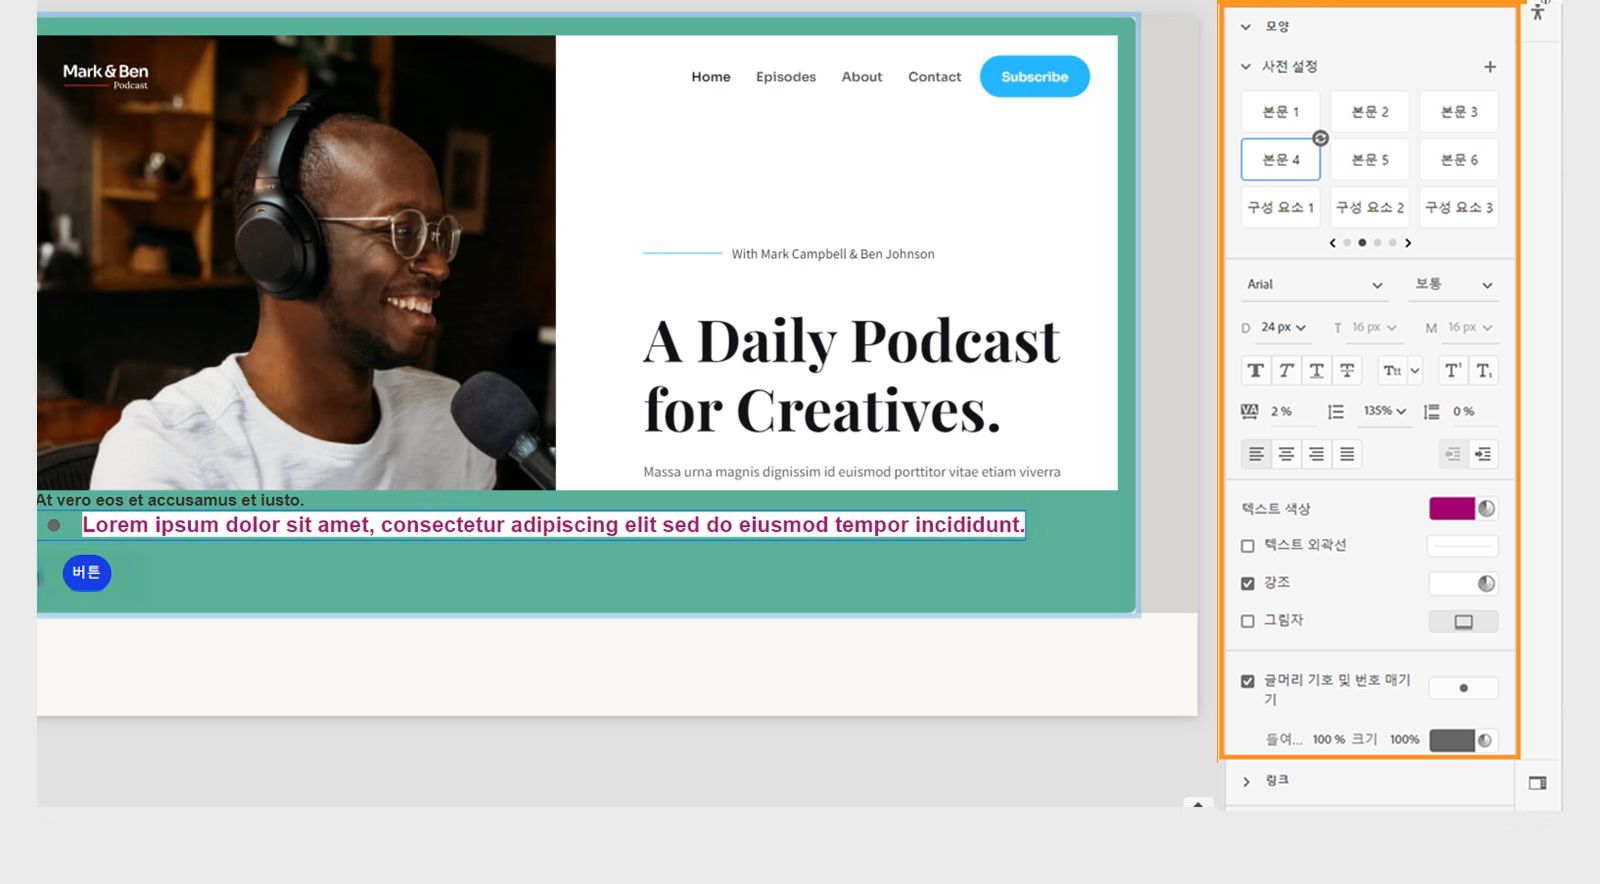Image resolution: width=1600 pixels, height=884 pixels.
Task: Enable the 텍스트 외곽선 checkbox
Action: (x=1247, y=546)
